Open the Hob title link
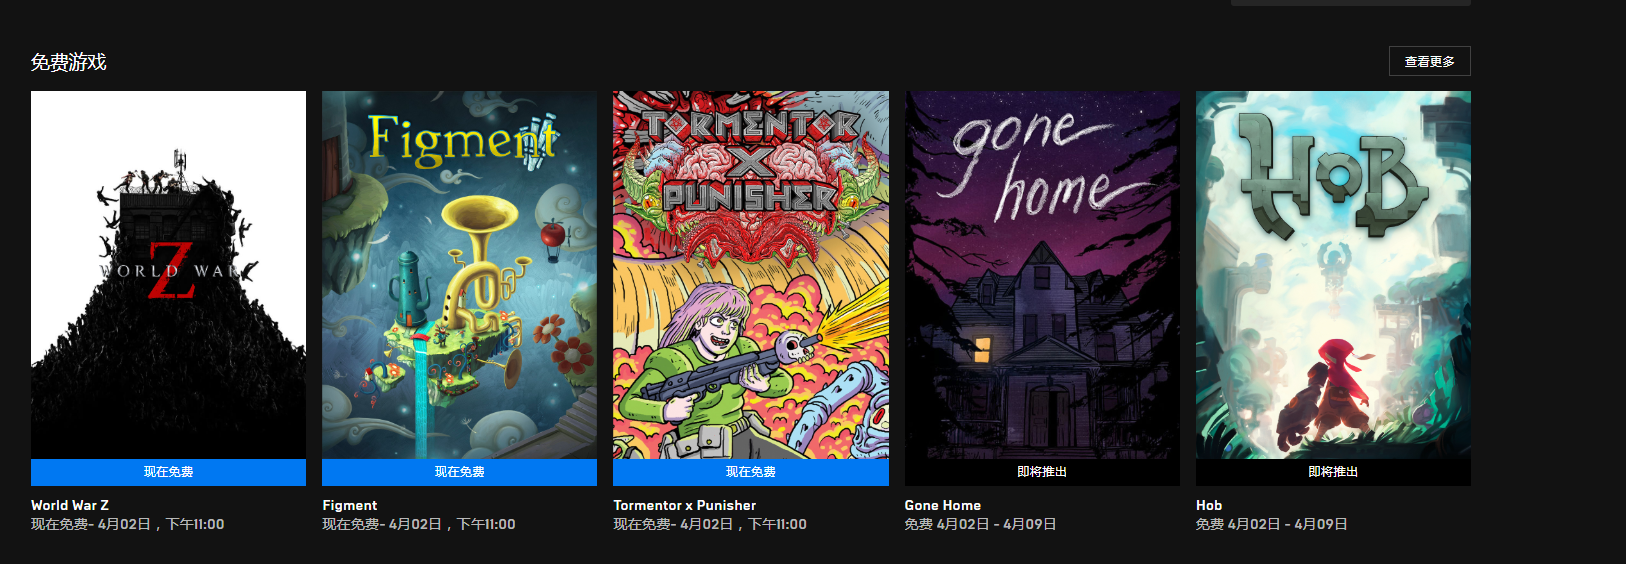This screenshot has height=564, width=1626. click(x=1209, y=505)
